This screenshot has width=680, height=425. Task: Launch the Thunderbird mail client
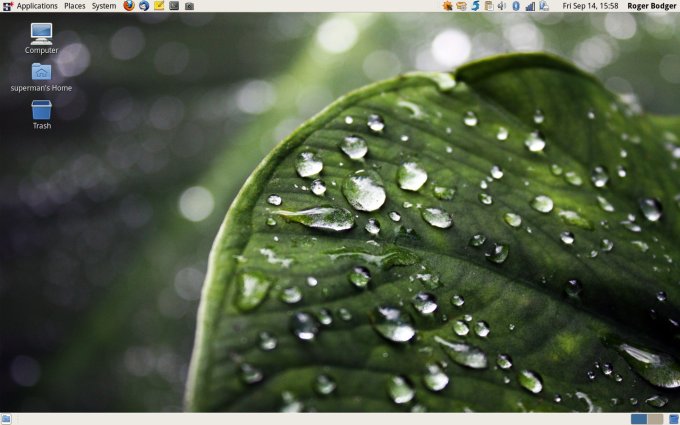tap(144, 6)
